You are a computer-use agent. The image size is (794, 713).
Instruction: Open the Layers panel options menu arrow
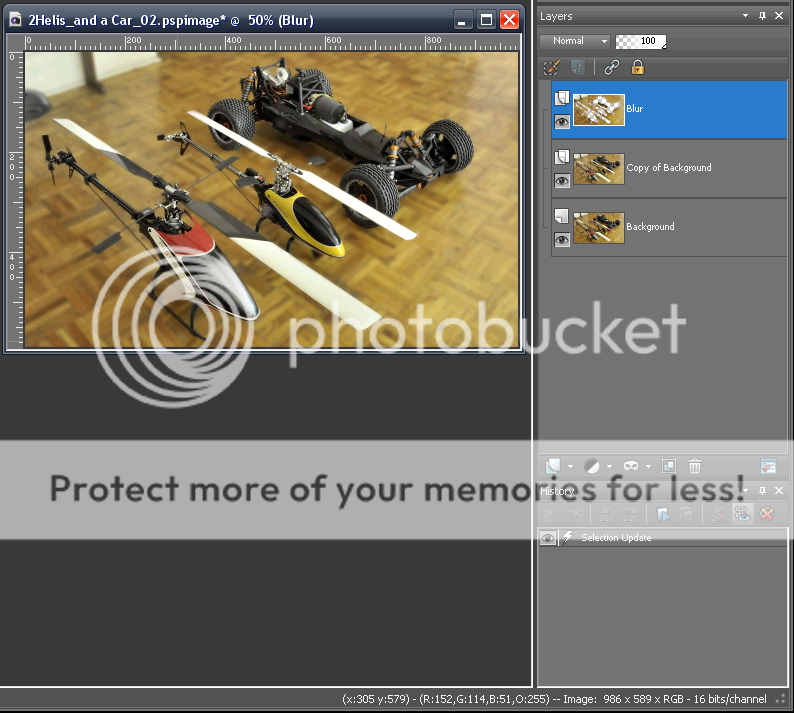[745, 16]
